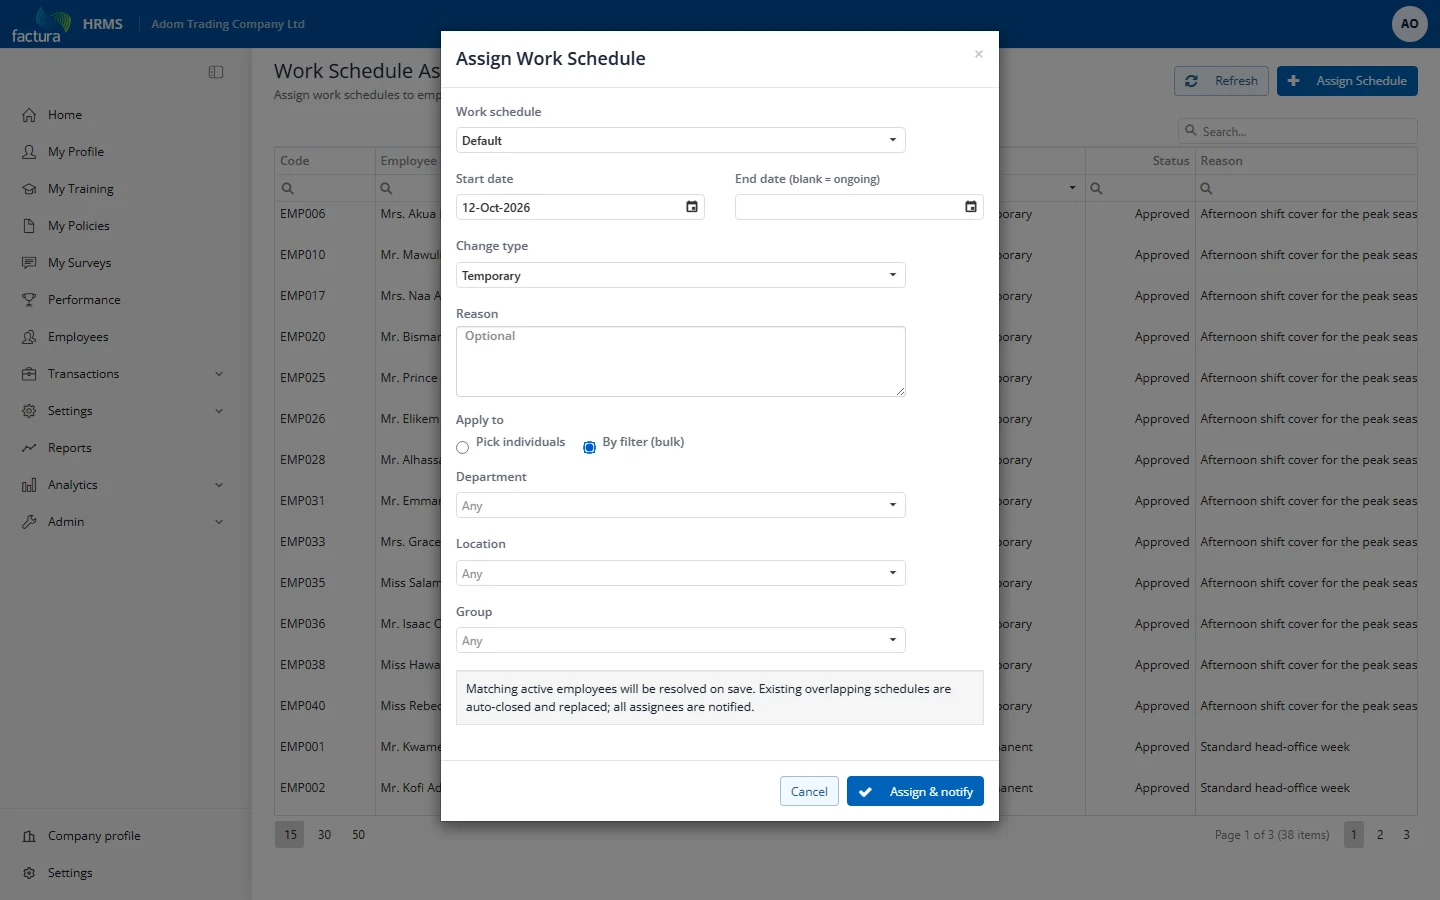Select the Pick individuals radio button
This screenshot has height=900, width=1440.
point(462,447)
